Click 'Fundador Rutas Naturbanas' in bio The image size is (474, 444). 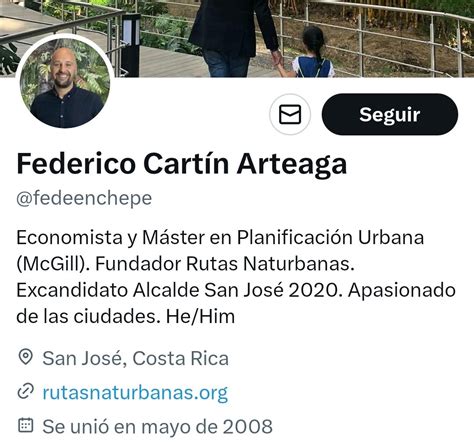[224, 264]
